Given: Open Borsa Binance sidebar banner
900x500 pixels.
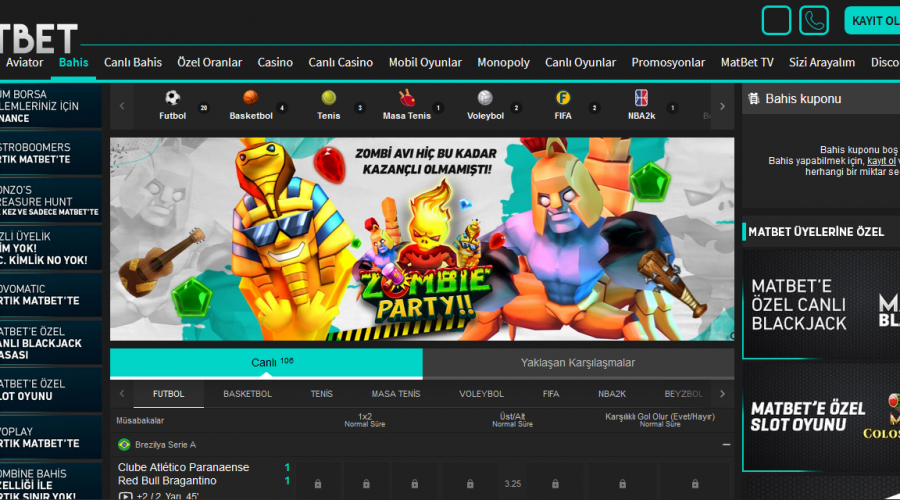Looking at the screenshot, I should [51, 106].
